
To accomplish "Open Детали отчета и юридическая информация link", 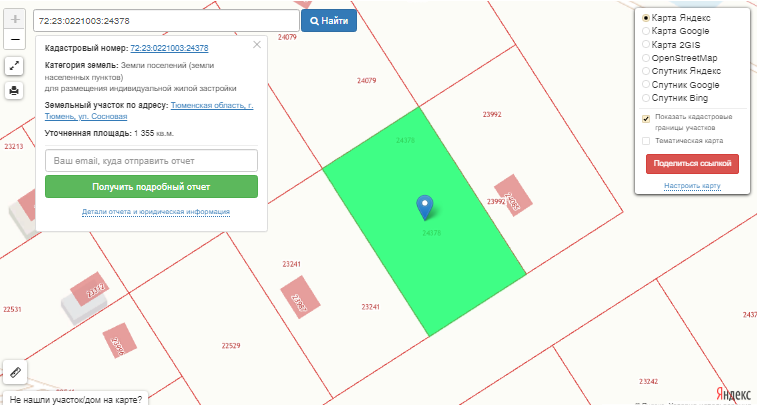I will (156, 212).
